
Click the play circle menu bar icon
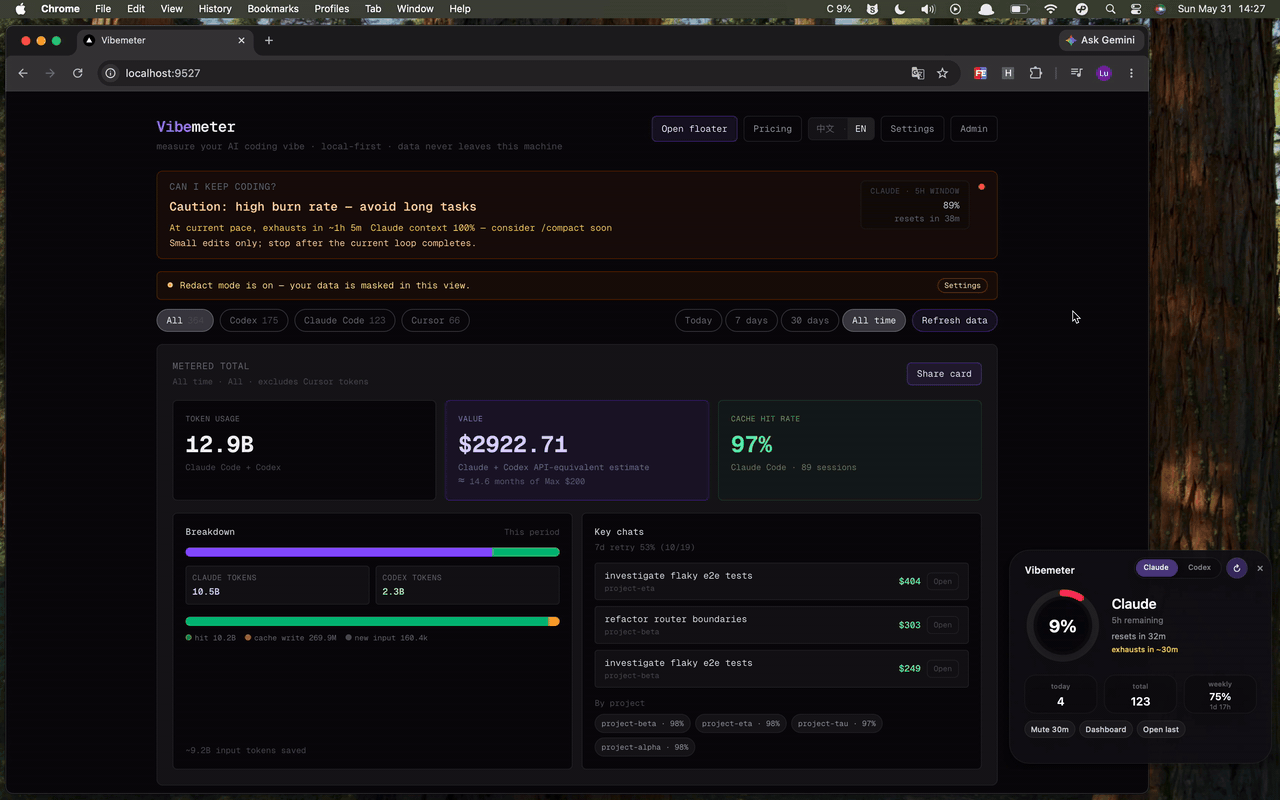[955, 9]
